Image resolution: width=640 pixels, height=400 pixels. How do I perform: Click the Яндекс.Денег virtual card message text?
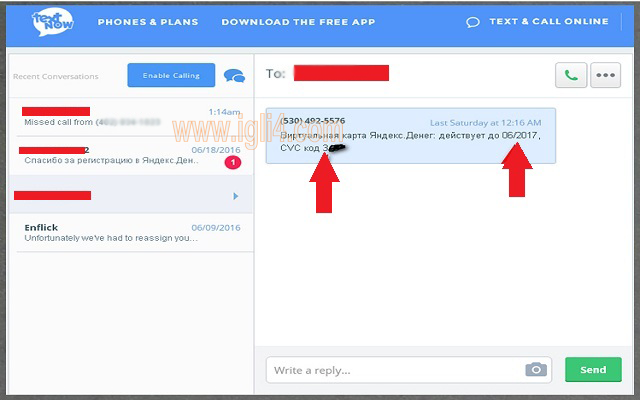410,141
